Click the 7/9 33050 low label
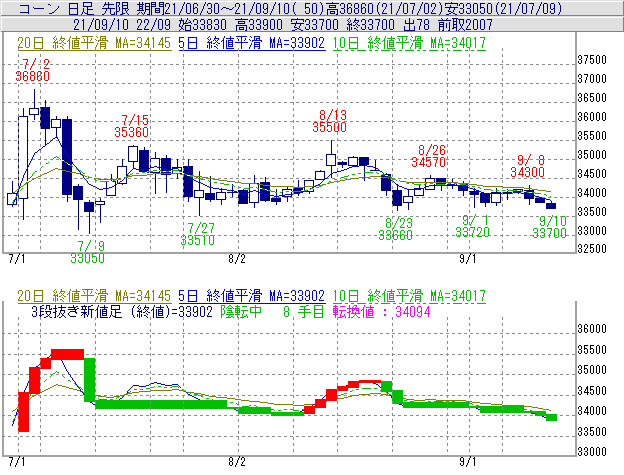The image size is (624, 475). pyautogui.click(x=88, y=252)
